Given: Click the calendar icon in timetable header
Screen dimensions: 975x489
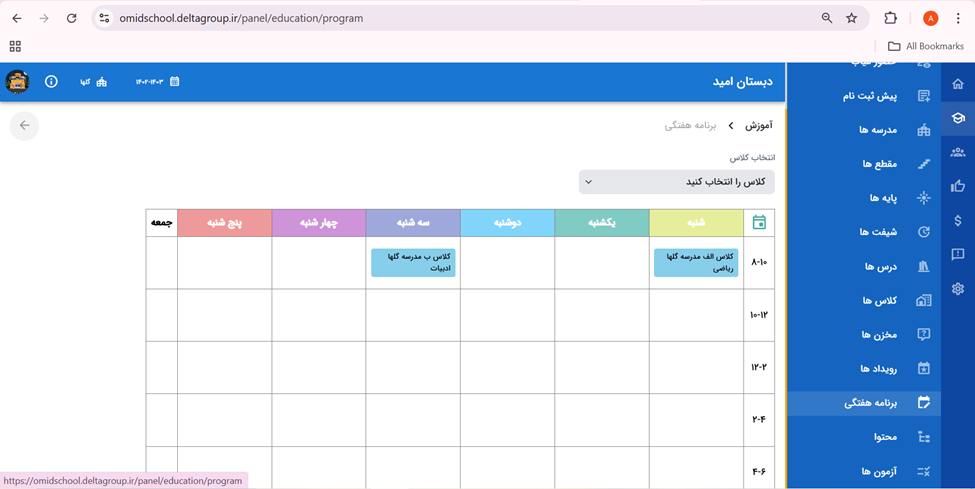Looking at the screenshot, I should pyautogui.click(x=759, y=222).
